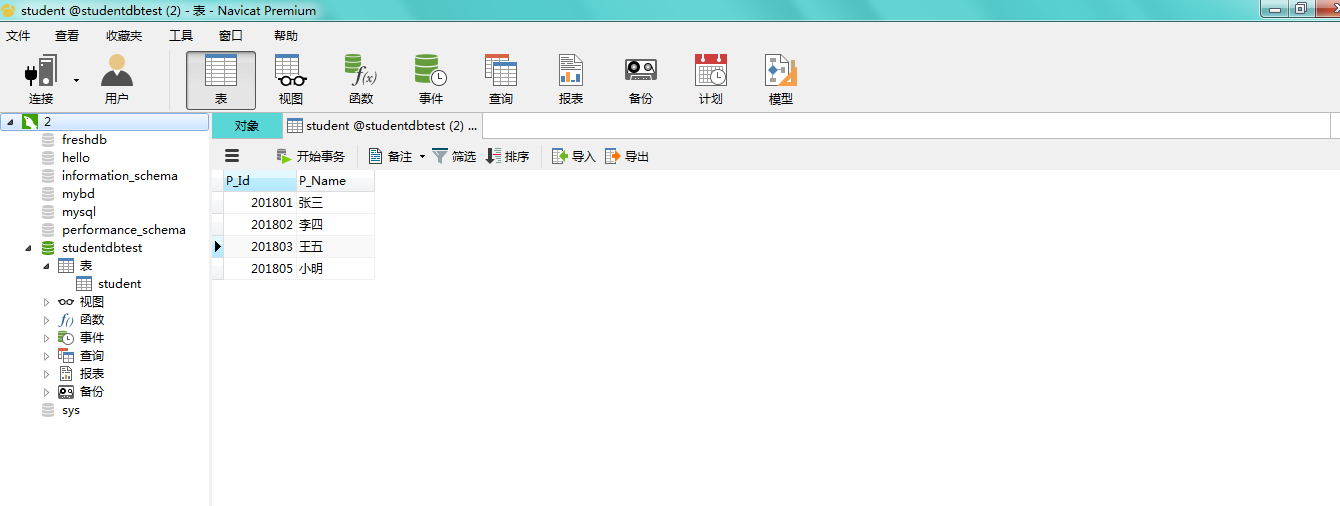Open the 计划 schedule toolbar icon
This screenshot has width=1340, height=506.
click(711, 80)
